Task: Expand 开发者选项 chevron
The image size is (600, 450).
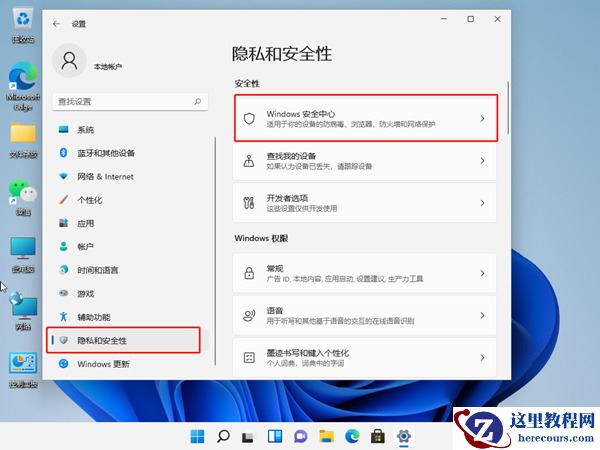Action: click(482, 203)
